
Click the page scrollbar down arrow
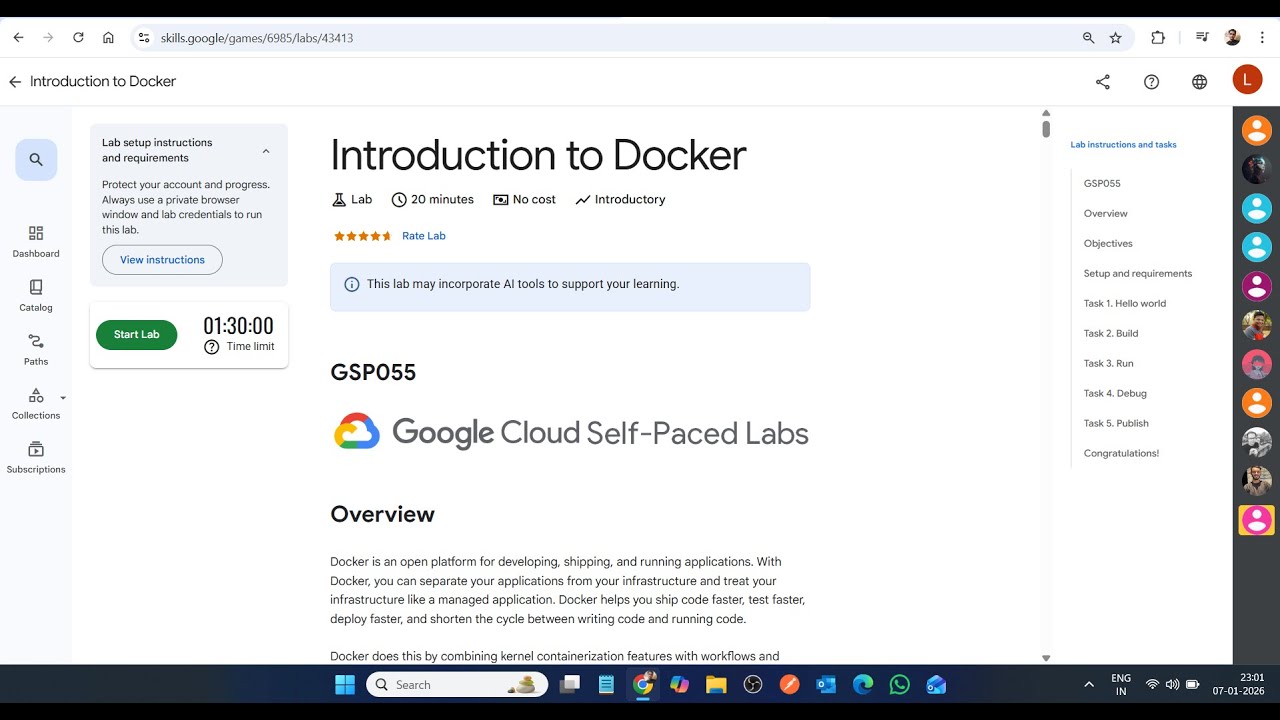1046,658
